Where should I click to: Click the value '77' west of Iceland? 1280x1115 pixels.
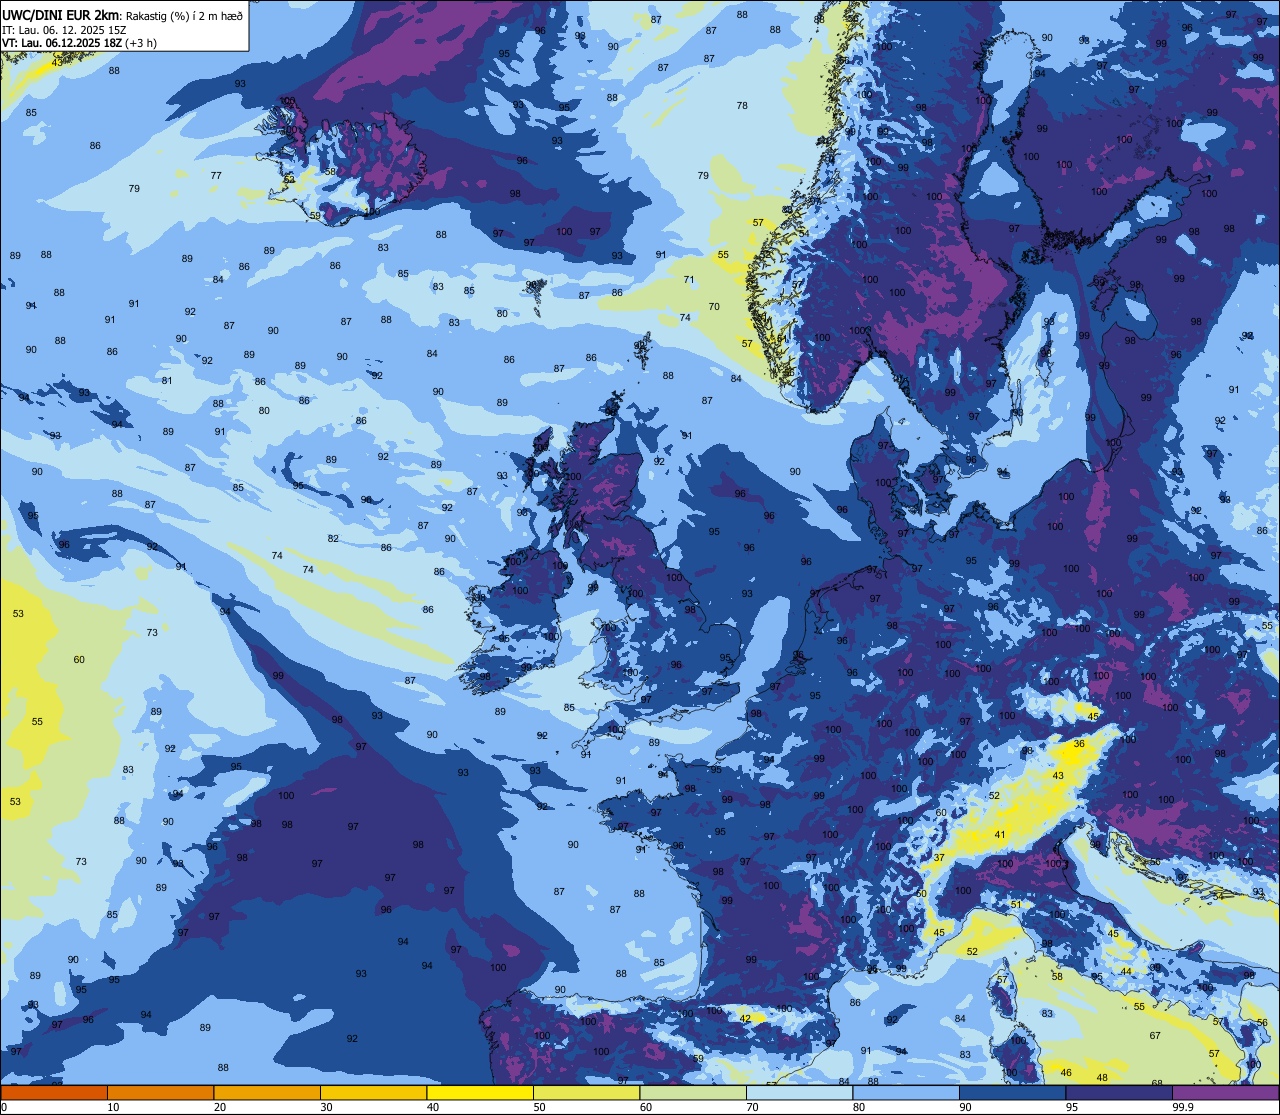coord(216,175)
